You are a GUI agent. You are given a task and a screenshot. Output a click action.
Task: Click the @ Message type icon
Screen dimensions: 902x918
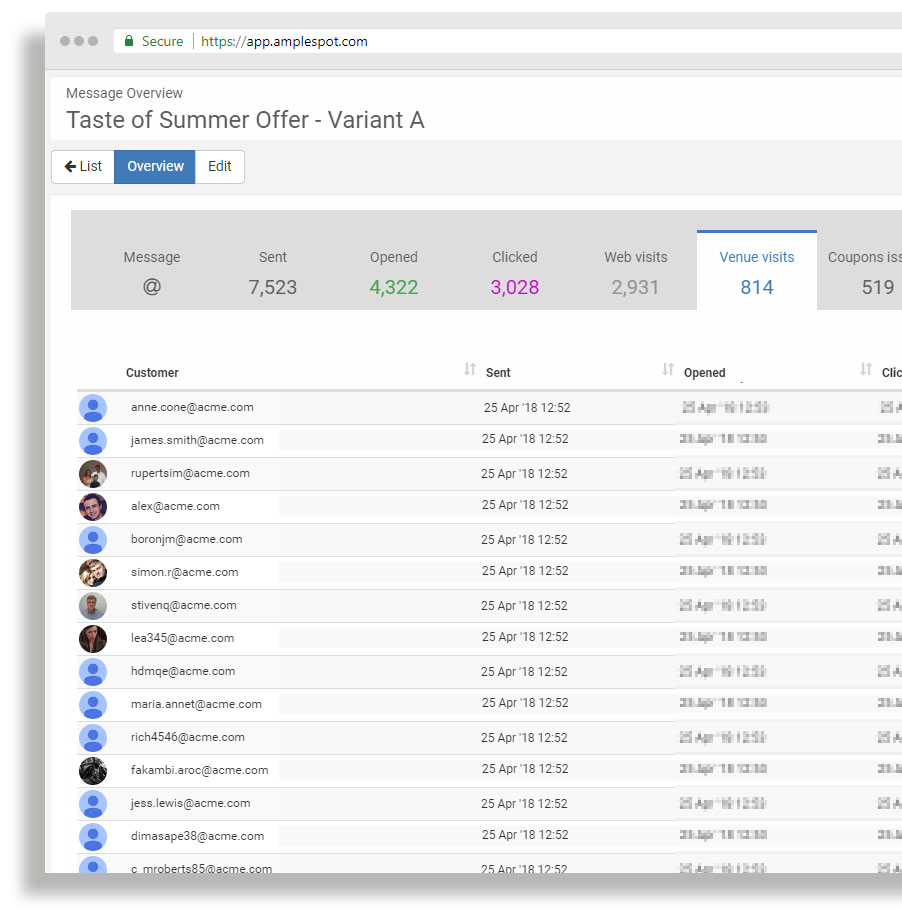(152, 287)
